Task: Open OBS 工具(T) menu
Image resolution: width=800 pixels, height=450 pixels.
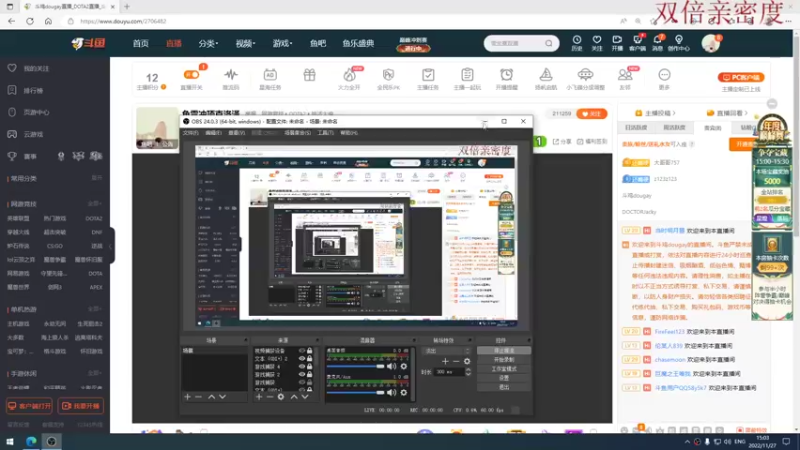Action: 326,133
